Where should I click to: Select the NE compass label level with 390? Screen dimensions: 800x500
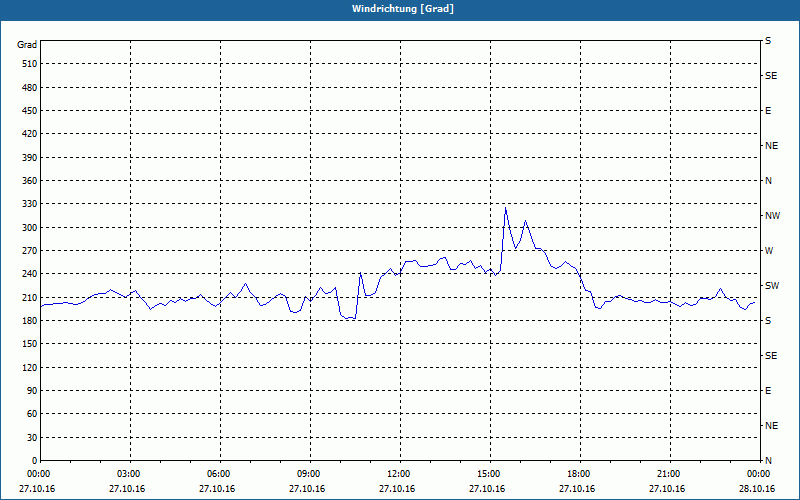771,146
